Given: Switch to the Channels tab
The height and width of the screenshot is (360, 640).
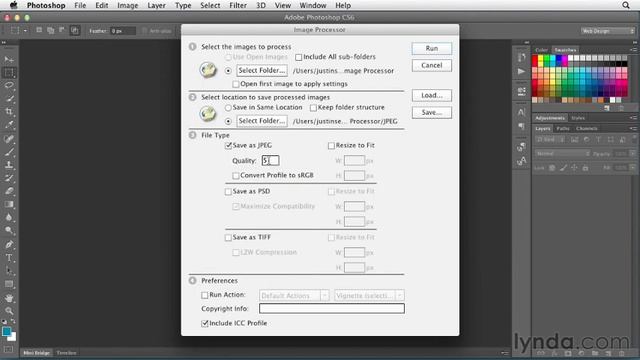Looking at the screenshot, I should (587, 129).
